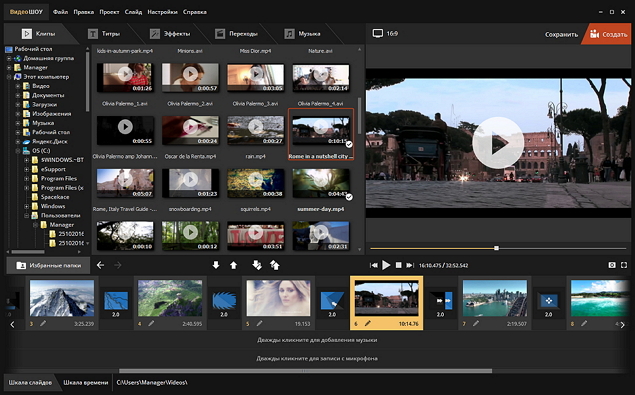
Task: Play the preview with small play button
Action: tap(386, 265)
